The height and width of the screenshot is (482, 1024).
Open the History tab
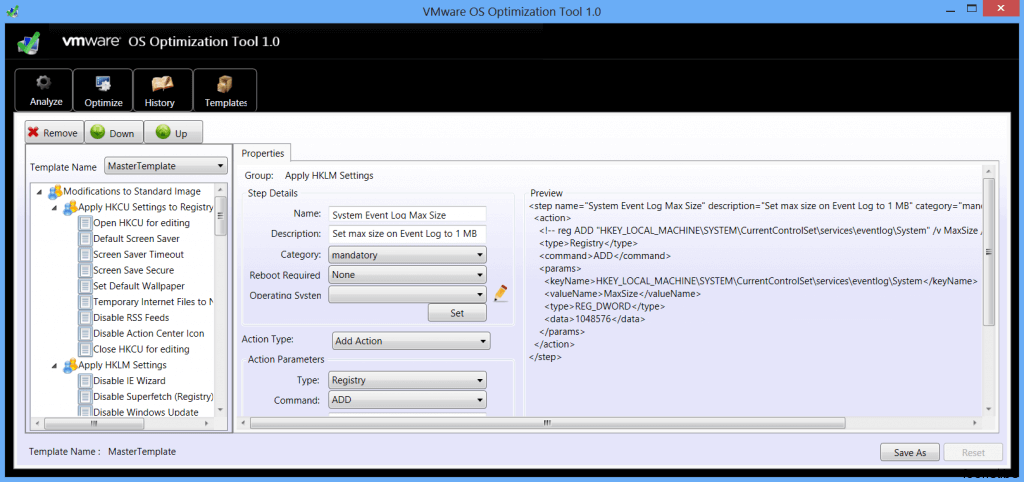point(163,90)
